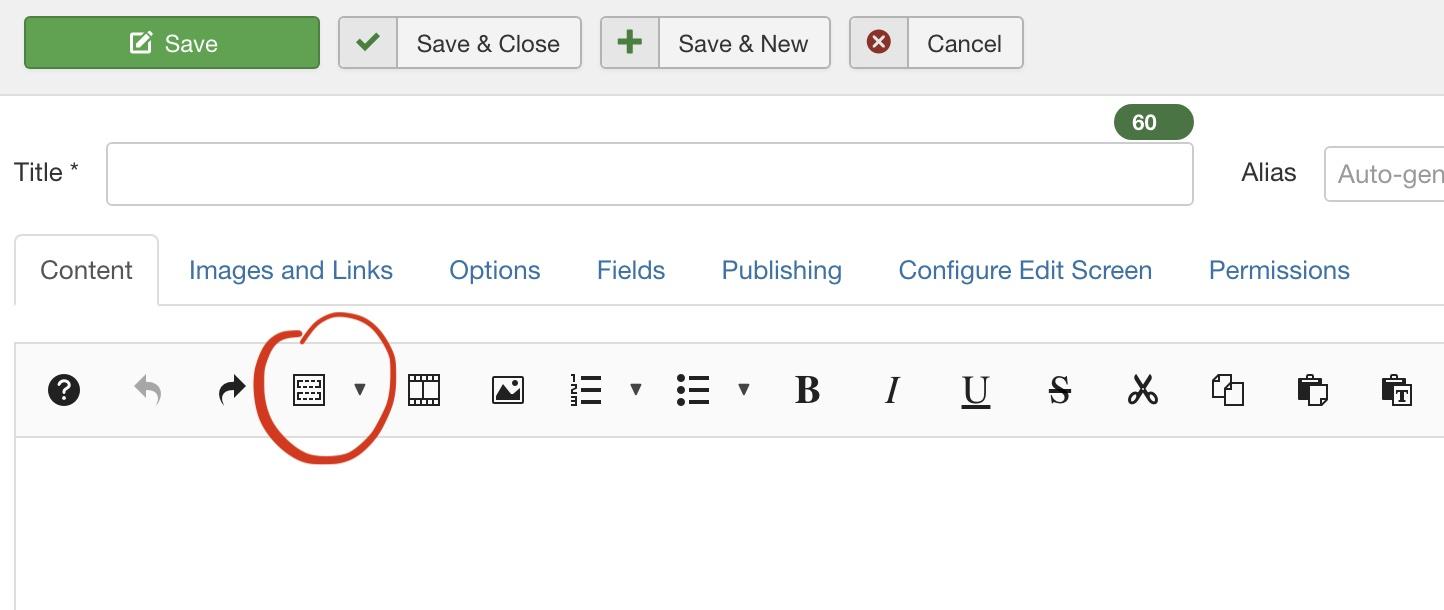The height and width of the screenshot is (610, 1444).
Task: Open the dropdown arrow beside the circled icon
Action: click(360, 390)
